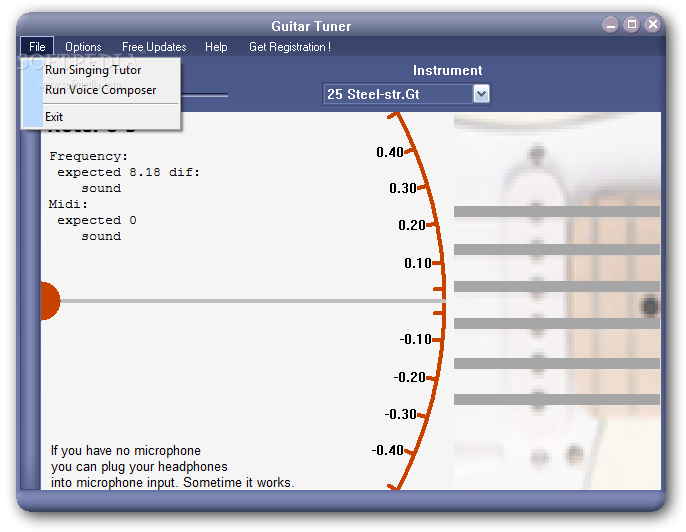Click the -0.10 mark on the gauge
Viewport: 686px width, 532px height.
coord(416,339)
